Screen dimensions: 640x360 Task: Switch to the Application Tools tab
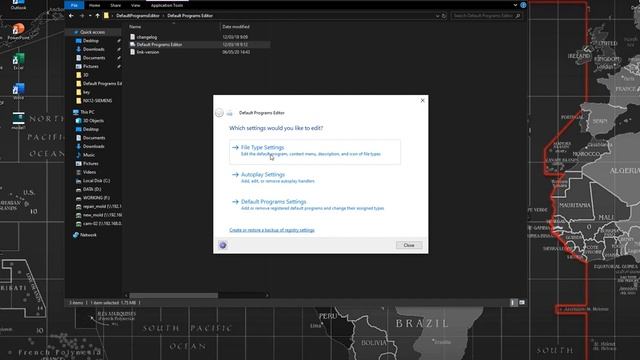point(167,5)
